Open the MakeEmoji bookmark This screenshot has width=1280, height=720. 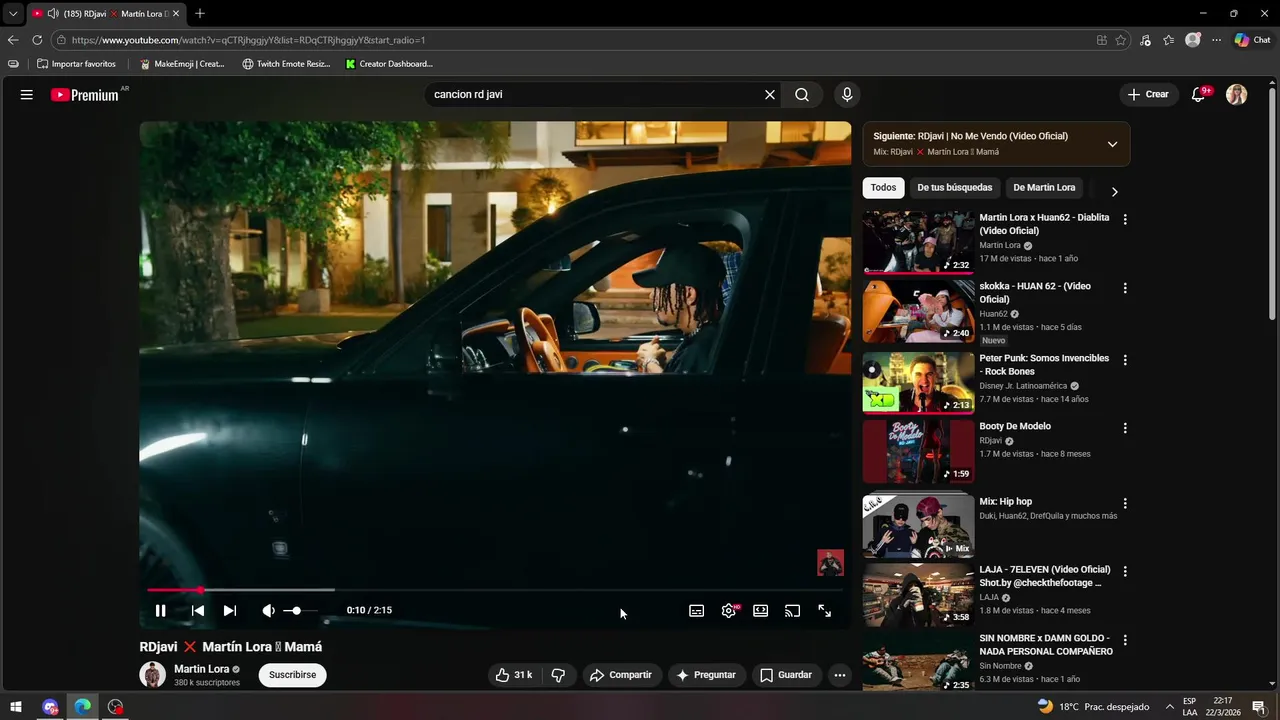[x=182, y=64]
